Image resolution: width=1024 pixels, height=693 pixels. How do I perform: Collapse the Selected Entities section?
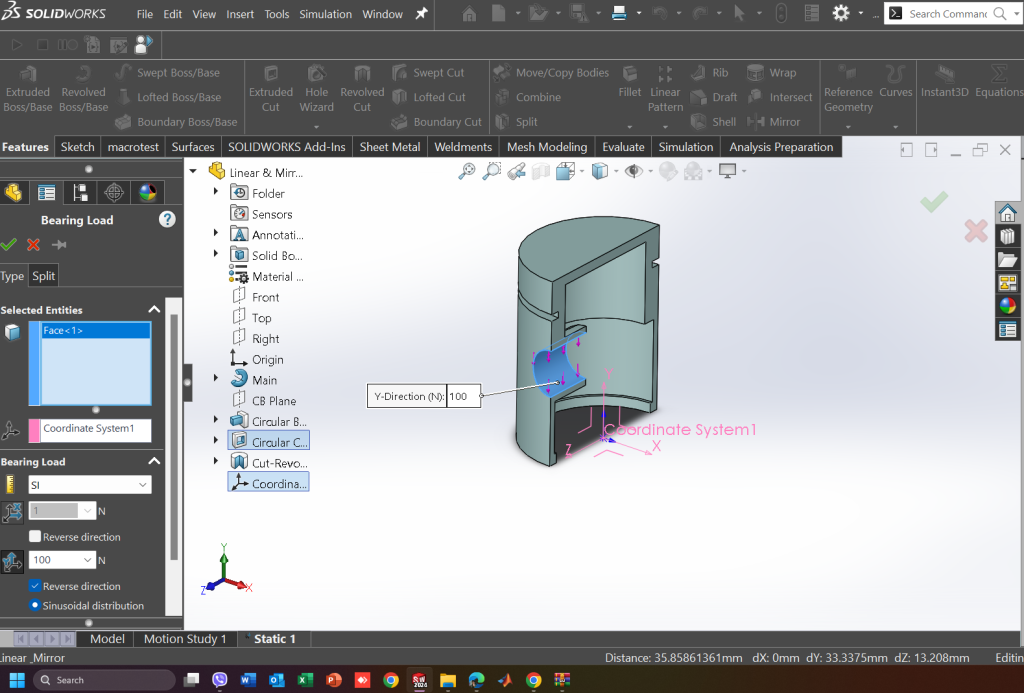(x=154, y=310)
